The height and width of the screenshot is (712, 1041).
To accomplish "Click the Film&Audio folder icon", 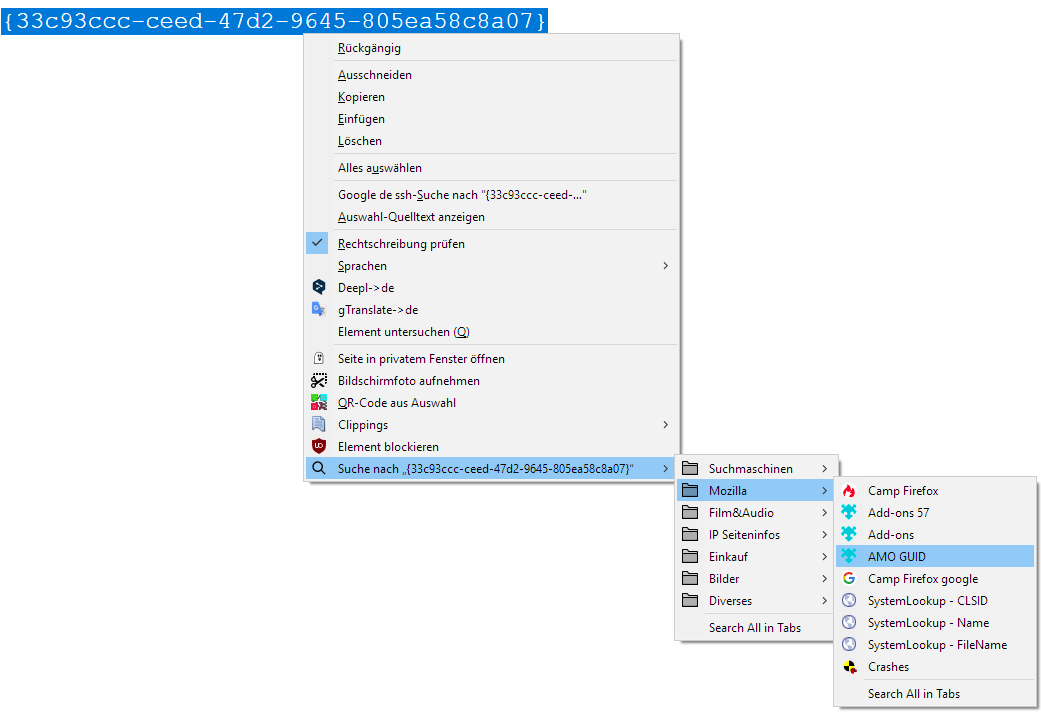I will (690, 512).
